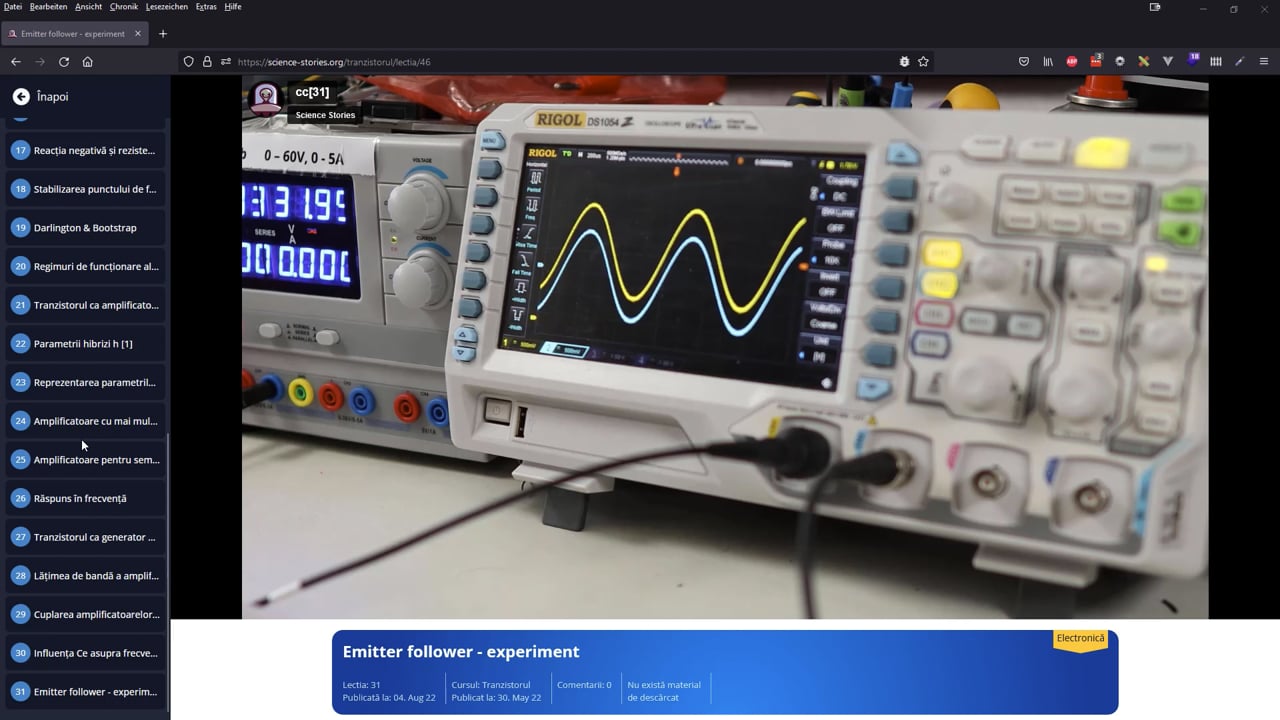Open the Library bookshelf icon
The image size is (1280, 720).
click(1048, 62)
